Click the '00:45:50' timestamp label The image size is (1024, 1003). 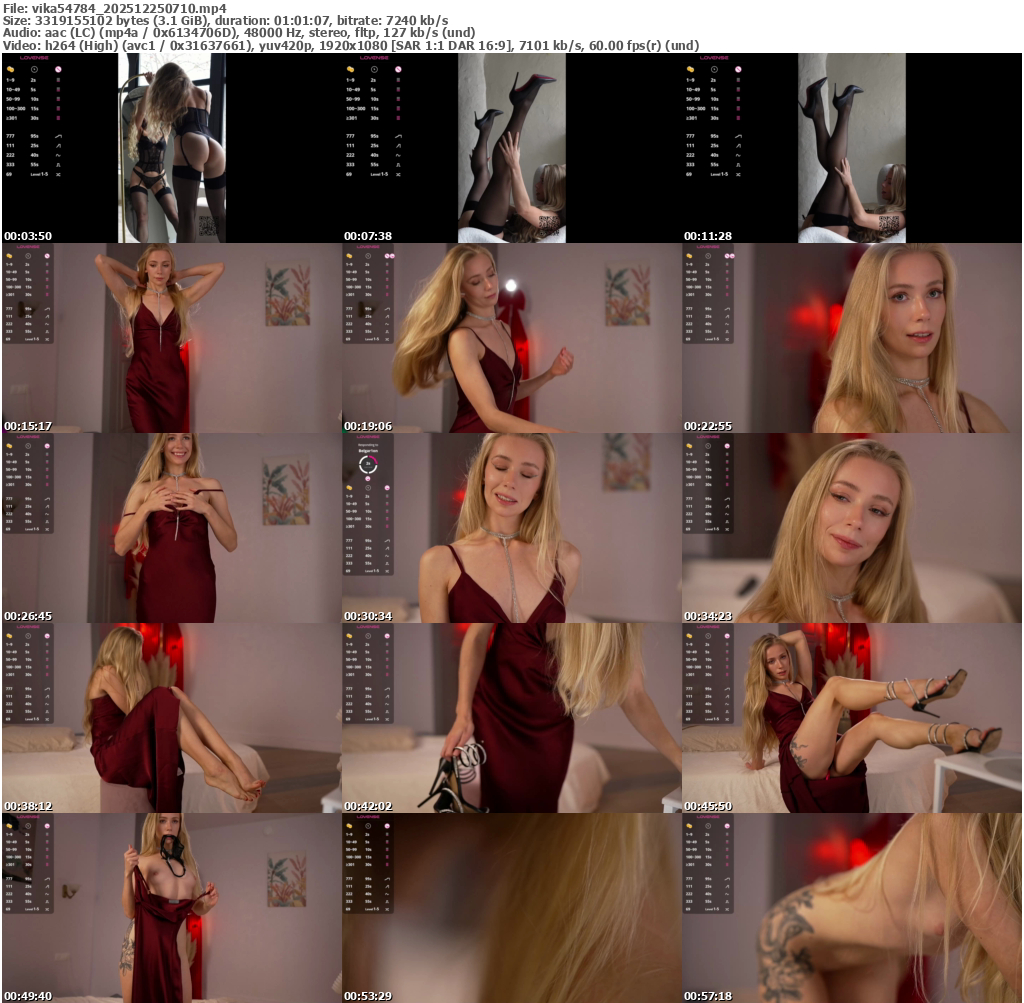pos(708,806)
